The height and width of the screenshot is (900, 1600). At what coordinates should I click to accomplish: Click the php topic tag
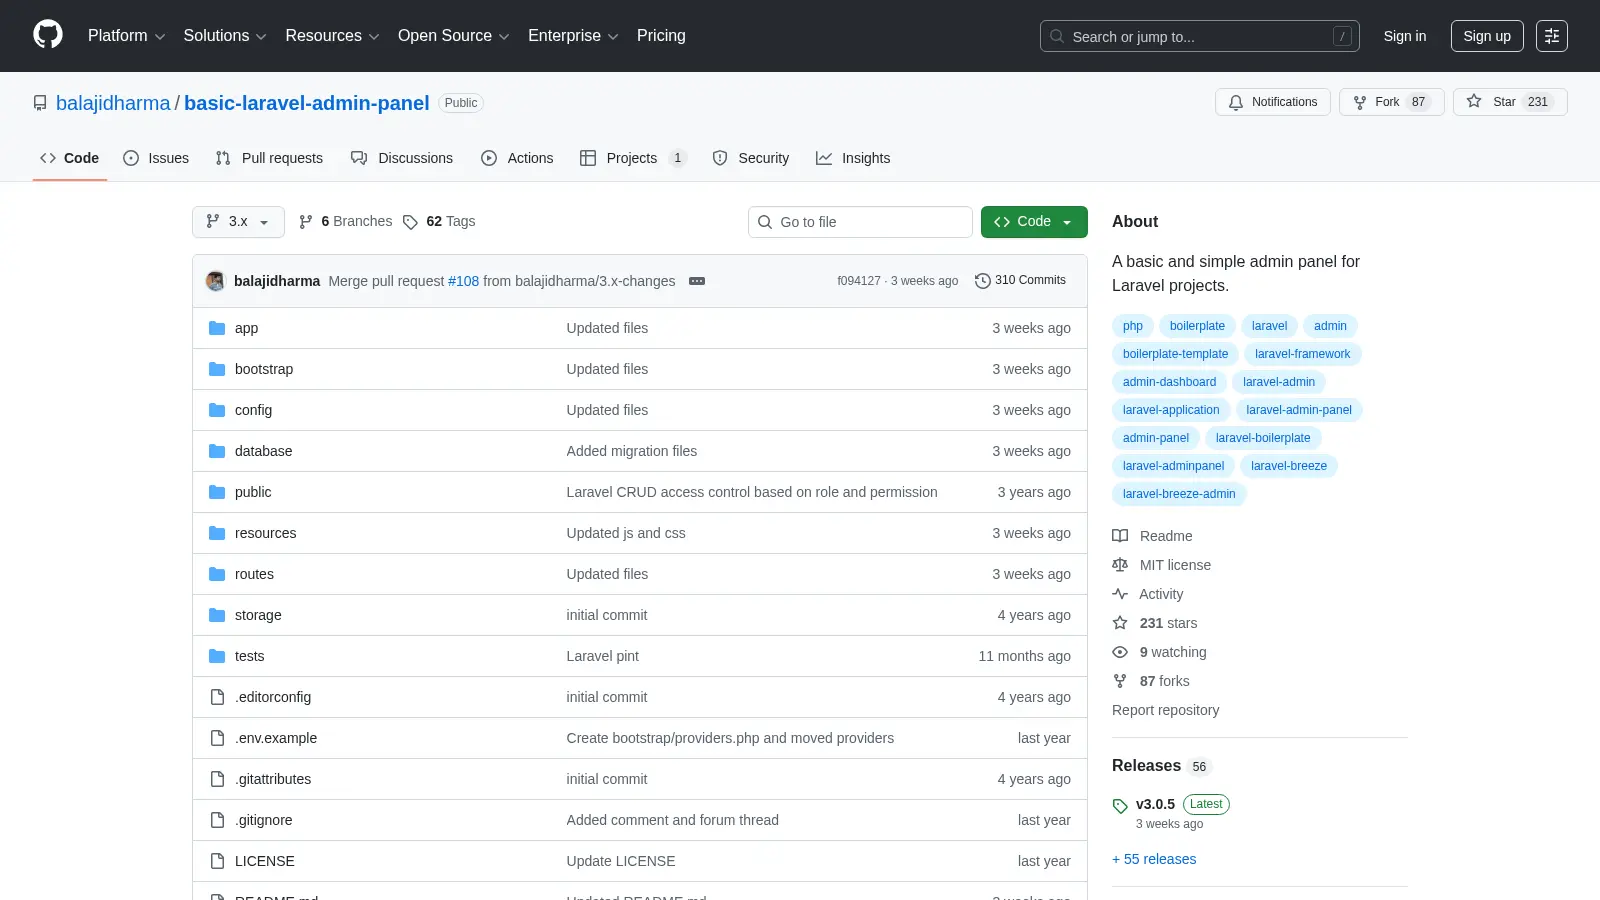pos(1133,326)
